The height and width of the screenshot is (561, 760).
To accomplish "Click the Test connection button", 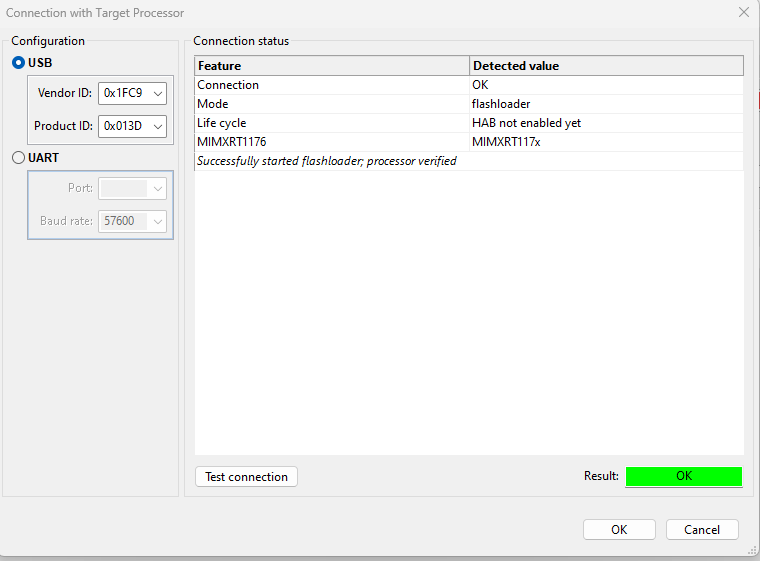I will pyautogui.click(x=246, y=477).
